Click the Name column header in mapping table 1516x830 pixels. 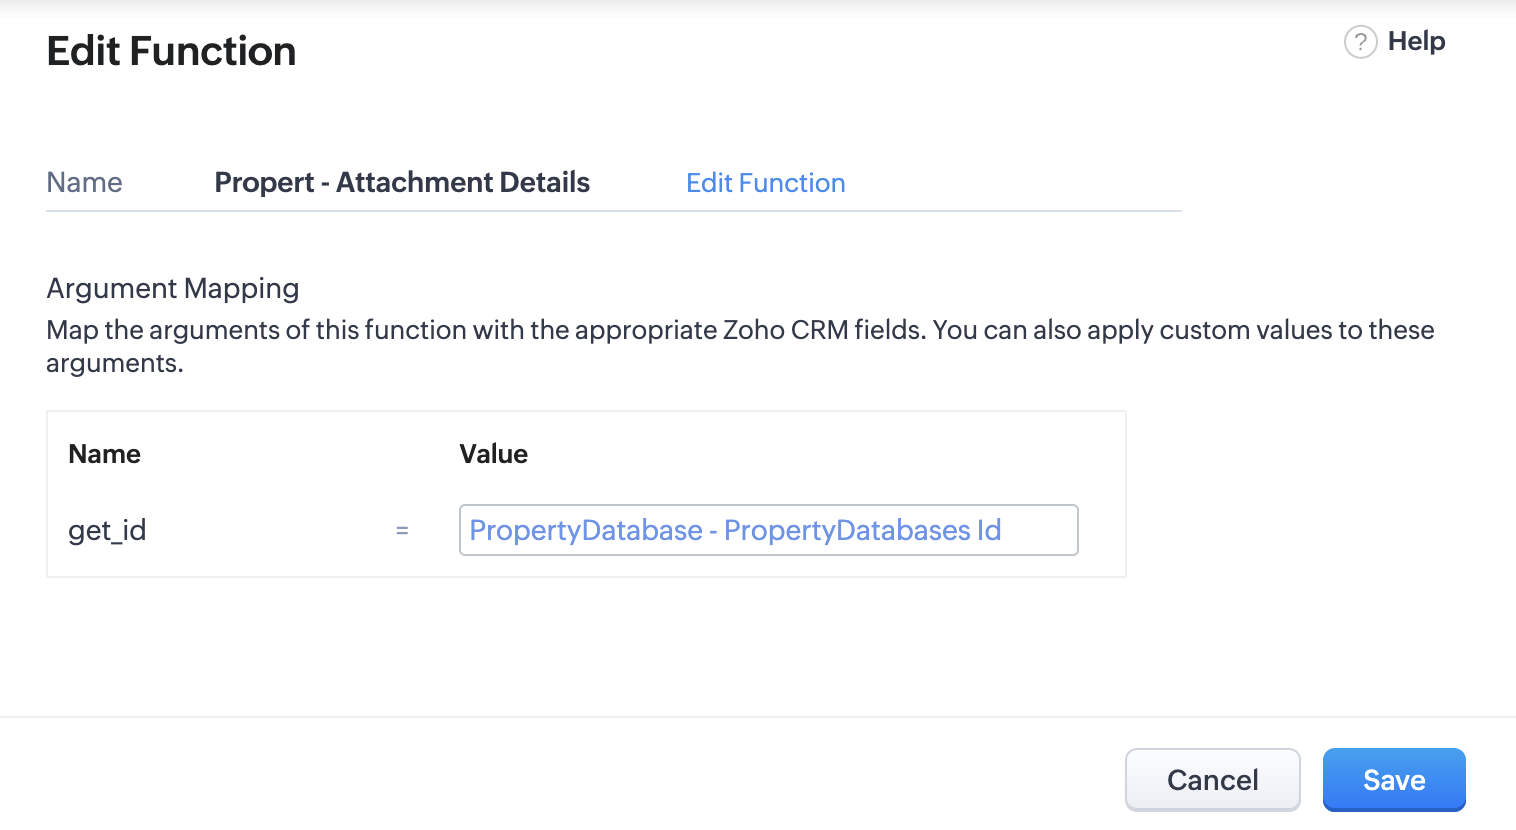click(104, 453)
